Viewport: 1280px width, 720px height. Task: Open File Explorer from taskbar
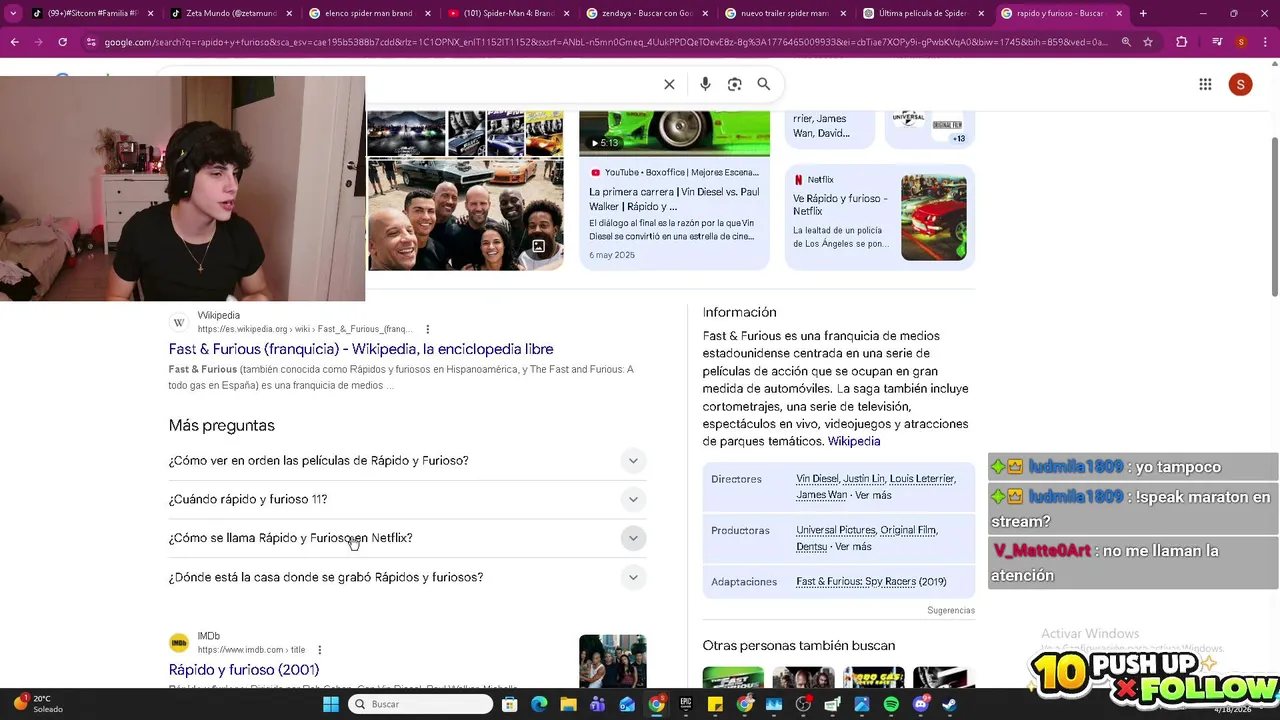[x=568, y=704]
